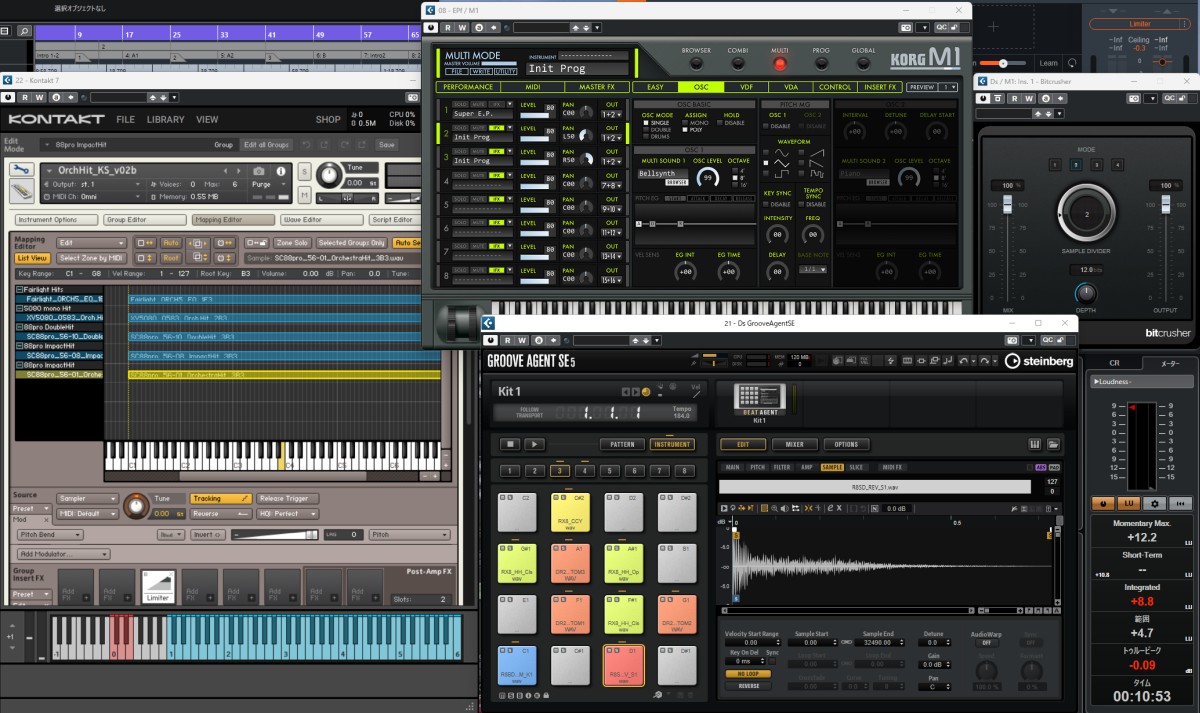The image size is (1200, 713).
Task: Collapse the Fairlight Hits group
Action: coord(19,288)
